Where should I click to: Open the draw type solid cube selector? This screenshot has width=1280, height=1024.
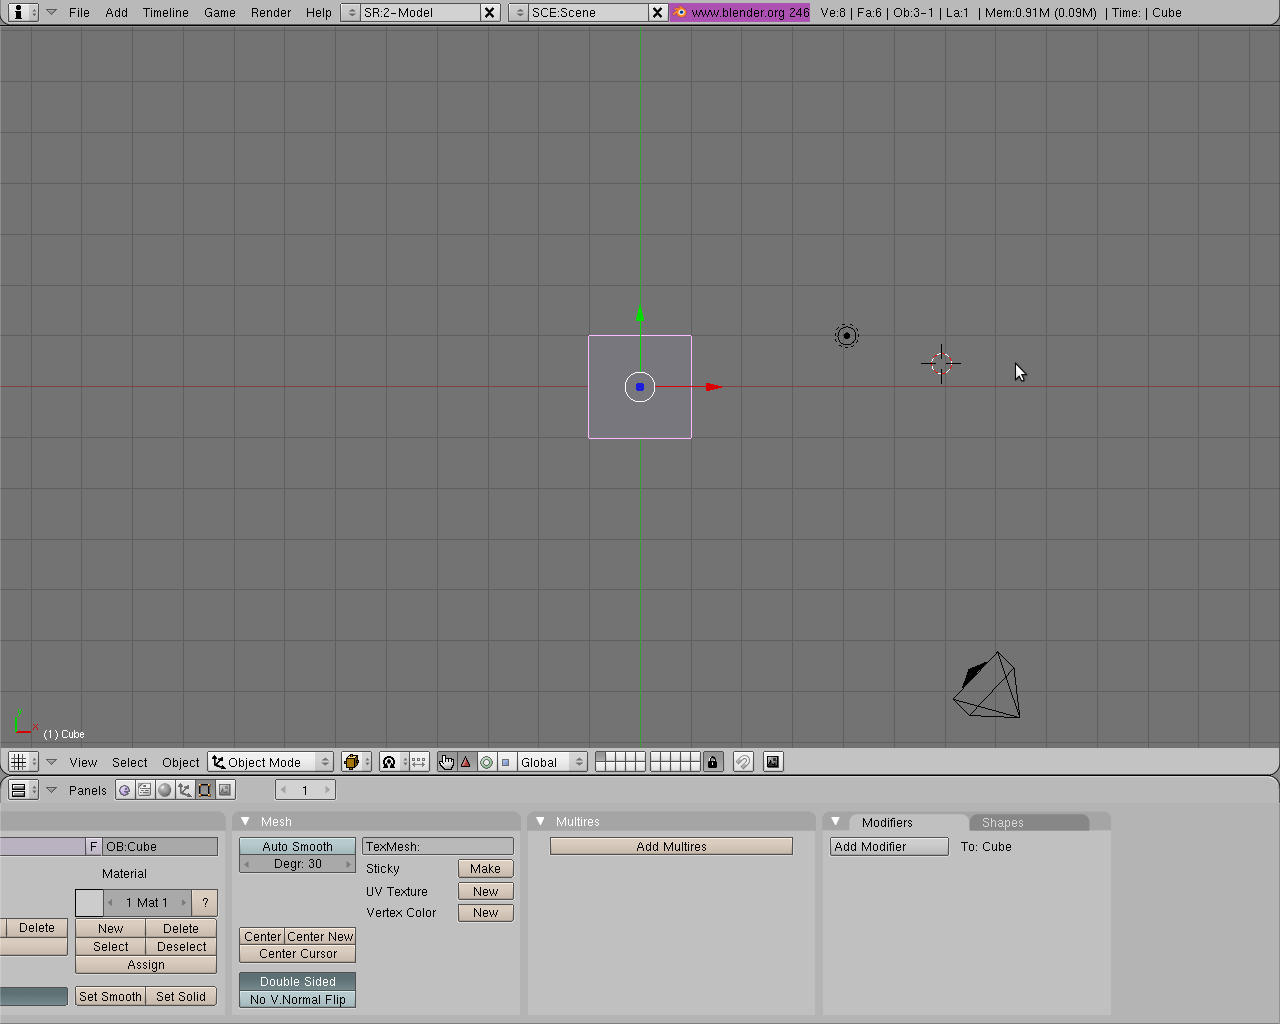pos(356,762)
